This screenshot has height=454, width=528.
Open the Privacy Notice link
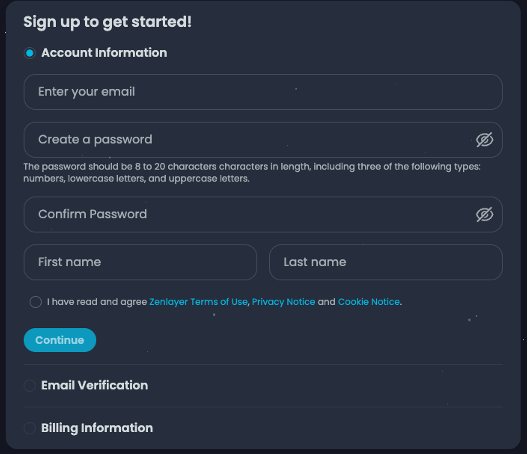click(284, 302)
